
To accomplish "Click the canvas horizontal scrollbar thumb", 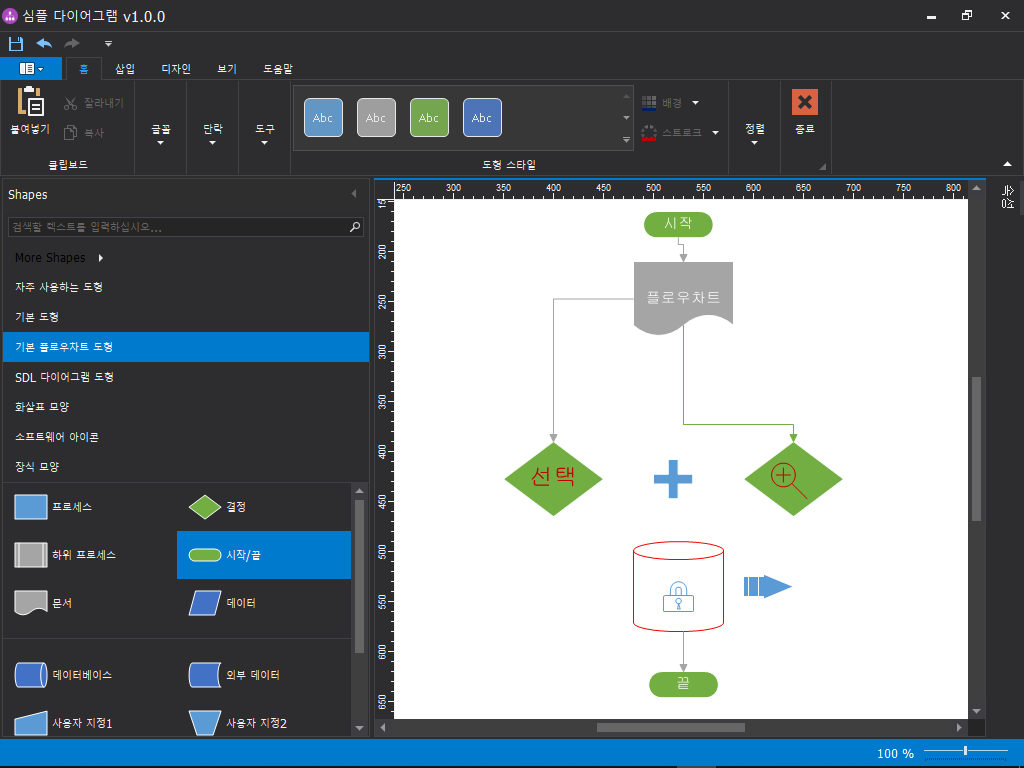I will 671,728.
